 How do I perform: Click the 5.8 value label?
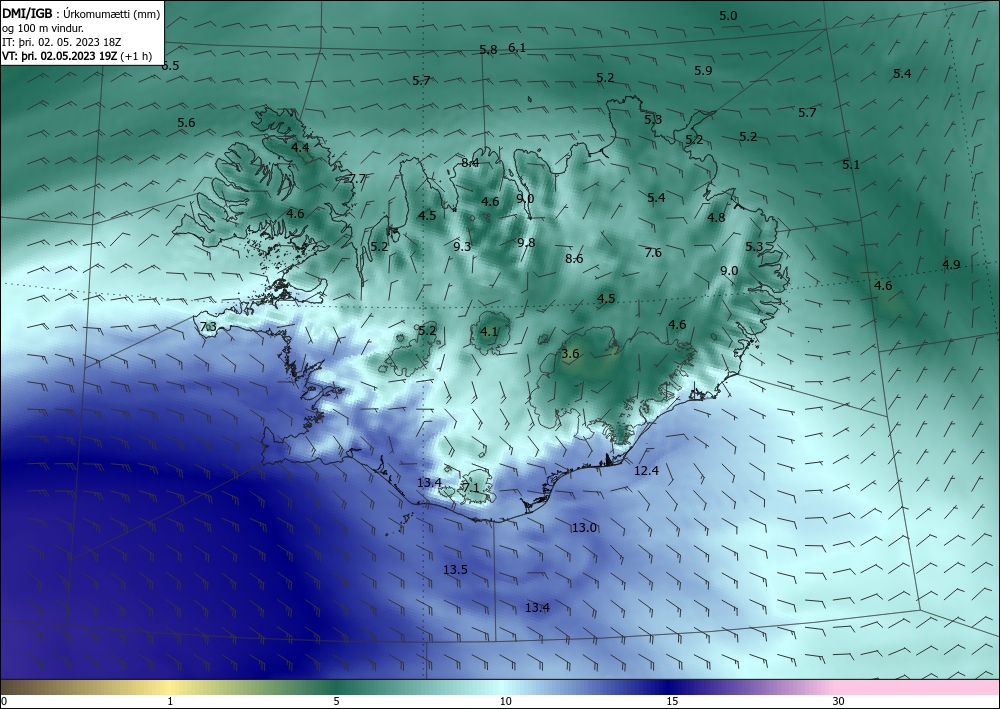tap(488, 50)
